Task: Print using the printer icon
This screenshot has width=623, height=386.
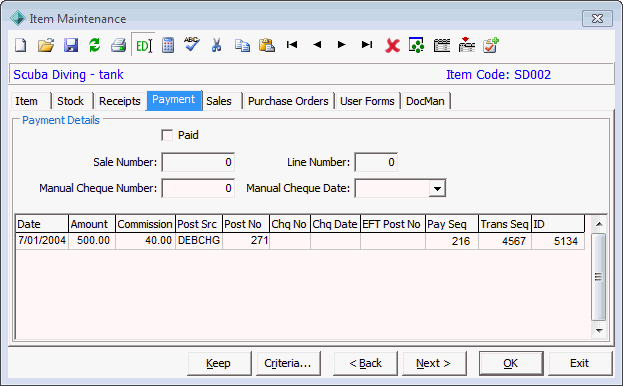Action: click(x=118, y=45)
